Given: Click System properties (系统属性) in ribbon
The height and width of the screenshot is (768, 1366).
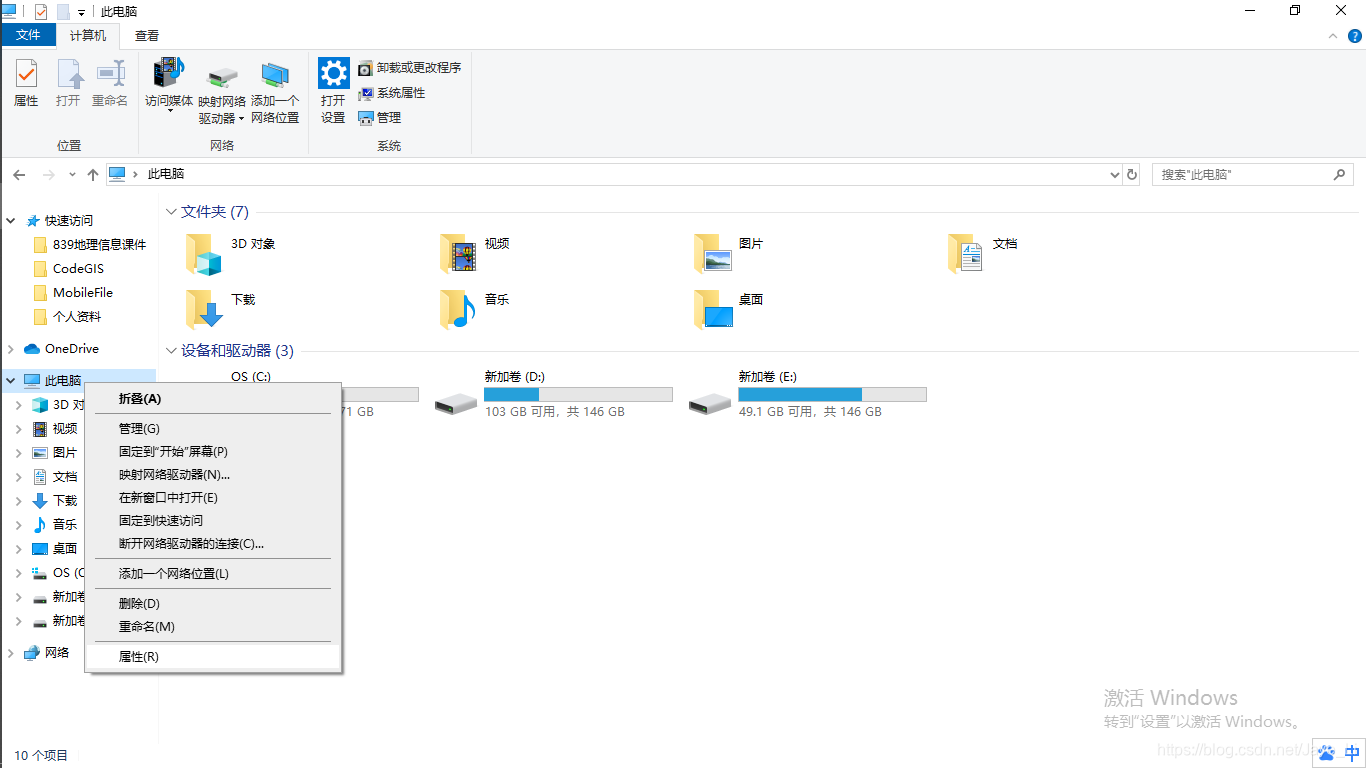Looking at the screenshot, I should (x=392, y=93).
